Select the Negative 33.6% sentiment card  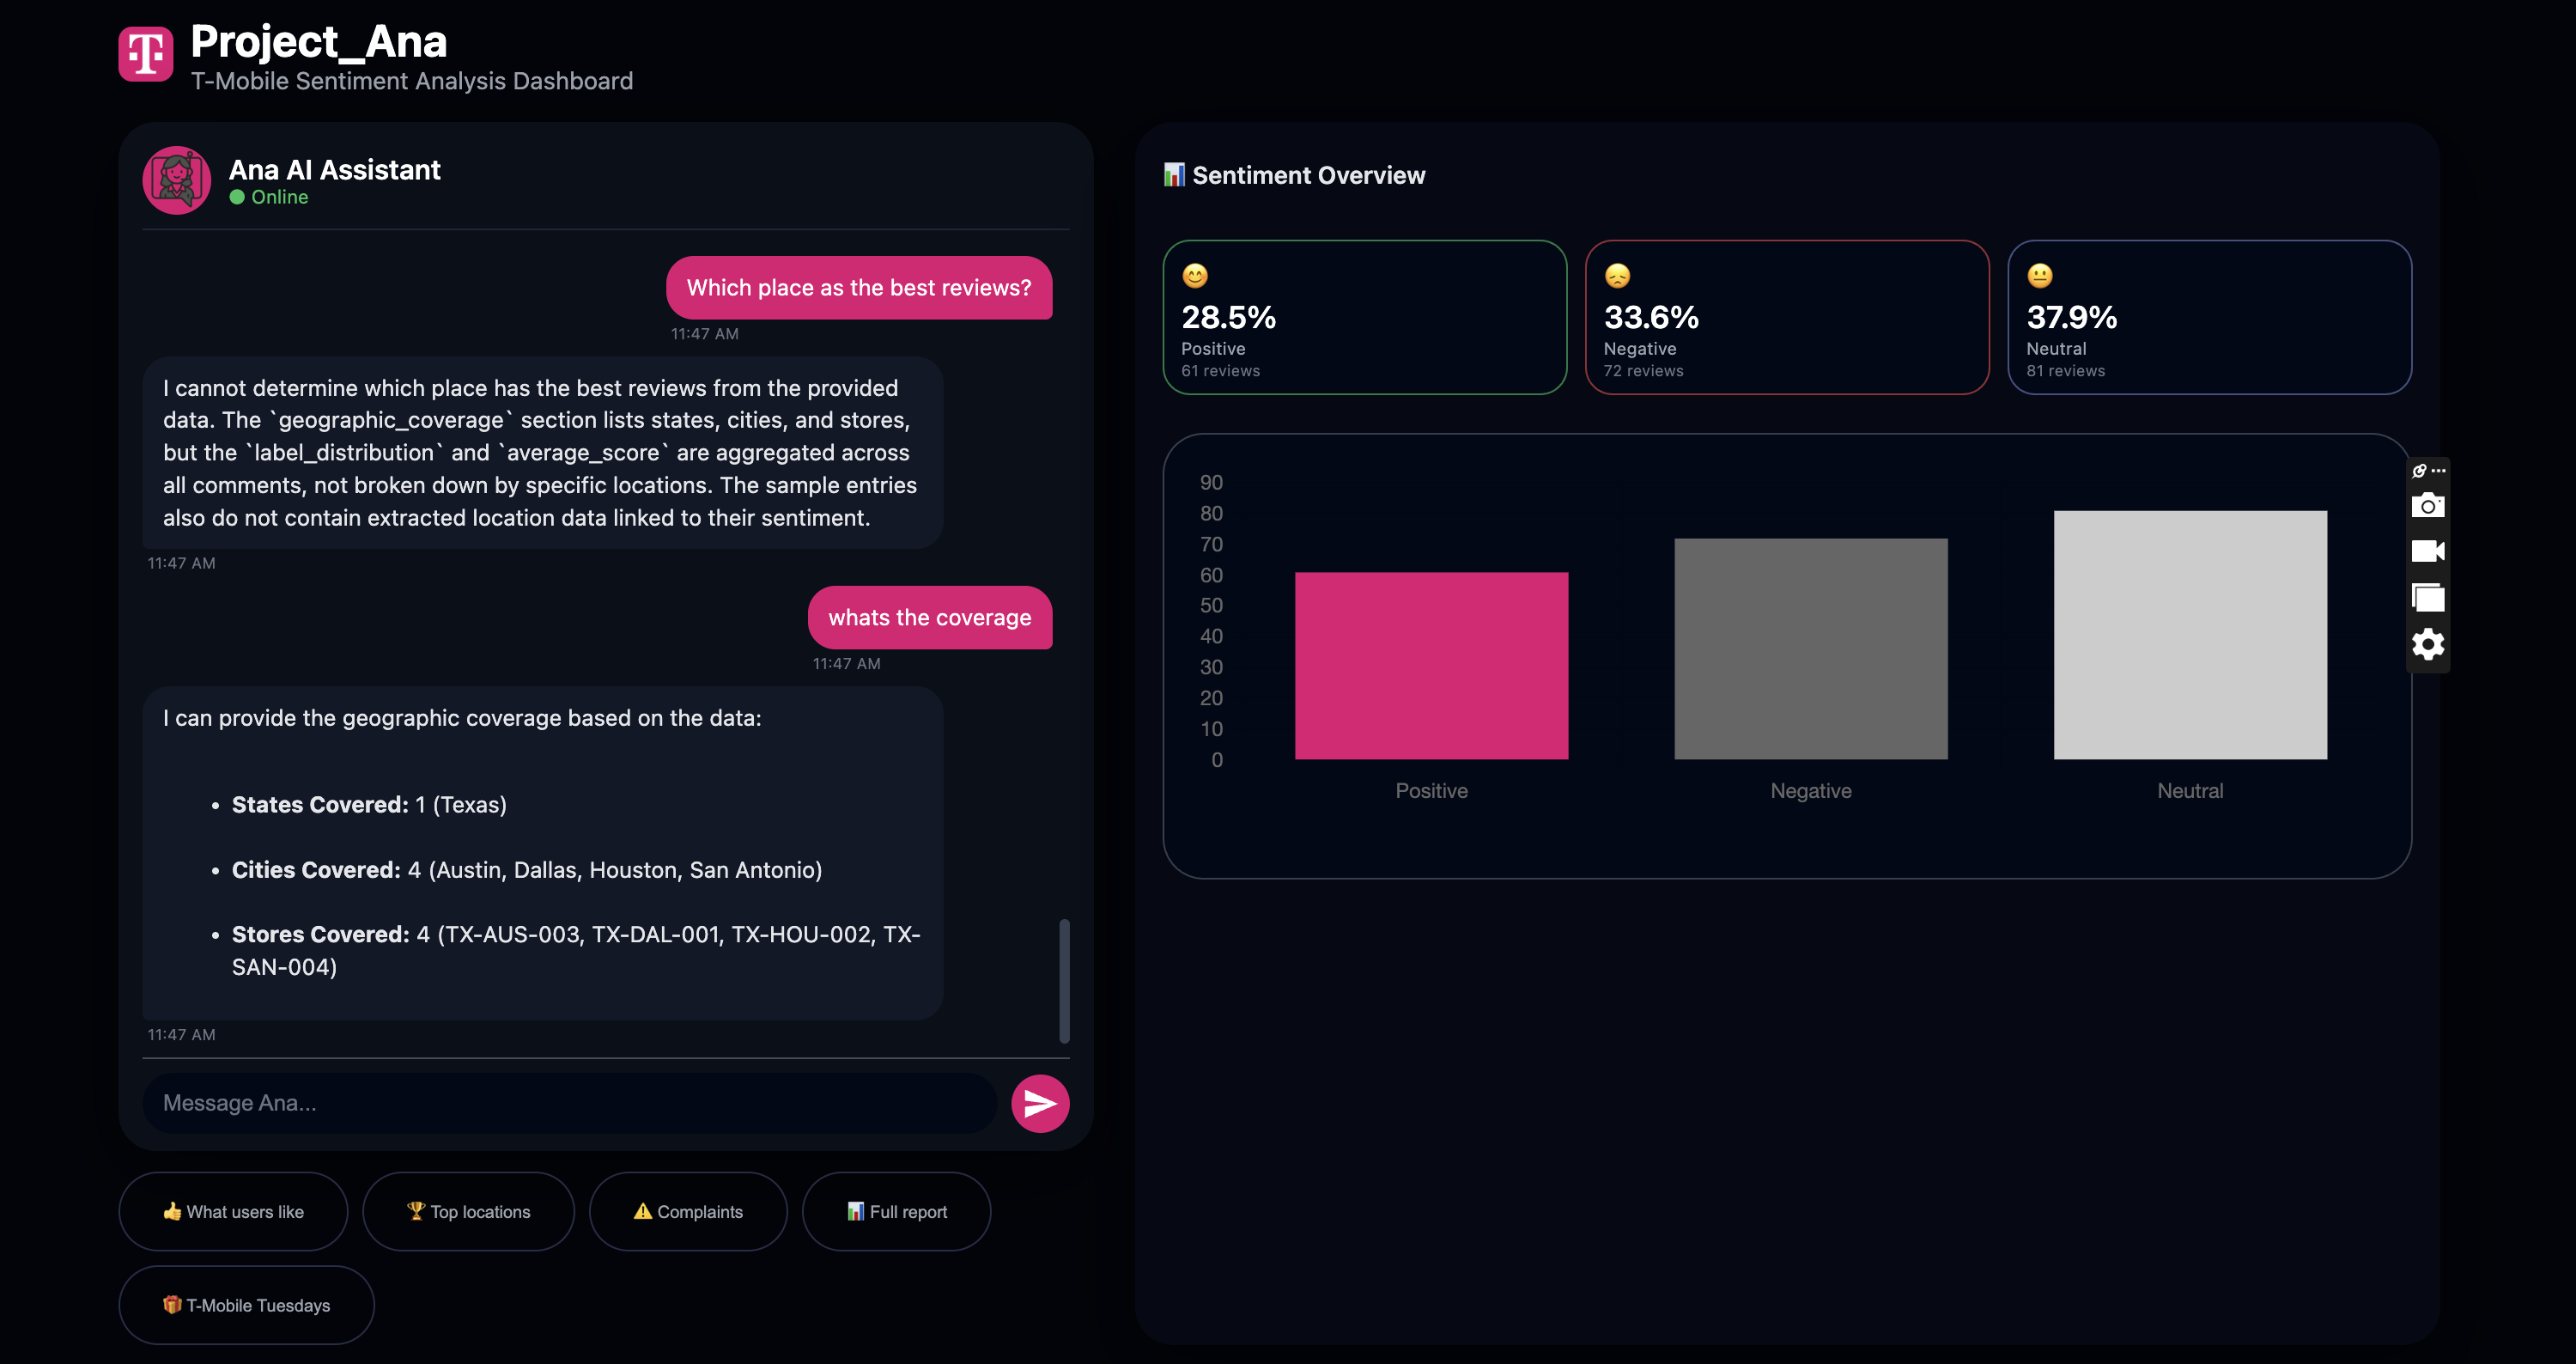click(x=1786, y=317)
